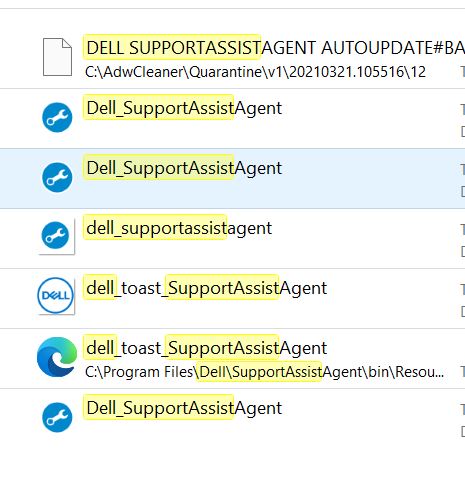Click wrench icon directly below the blank file icon
Screen dimensions: 465x496
[57, 117]
